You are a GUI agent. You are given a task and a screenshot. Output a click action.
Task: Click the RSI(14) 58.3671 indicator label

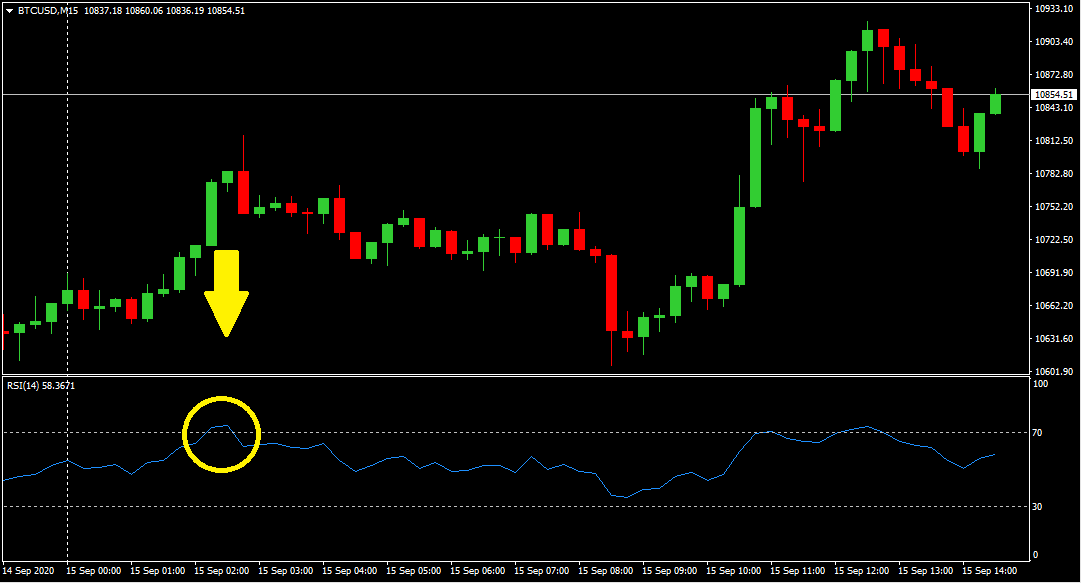41,386
